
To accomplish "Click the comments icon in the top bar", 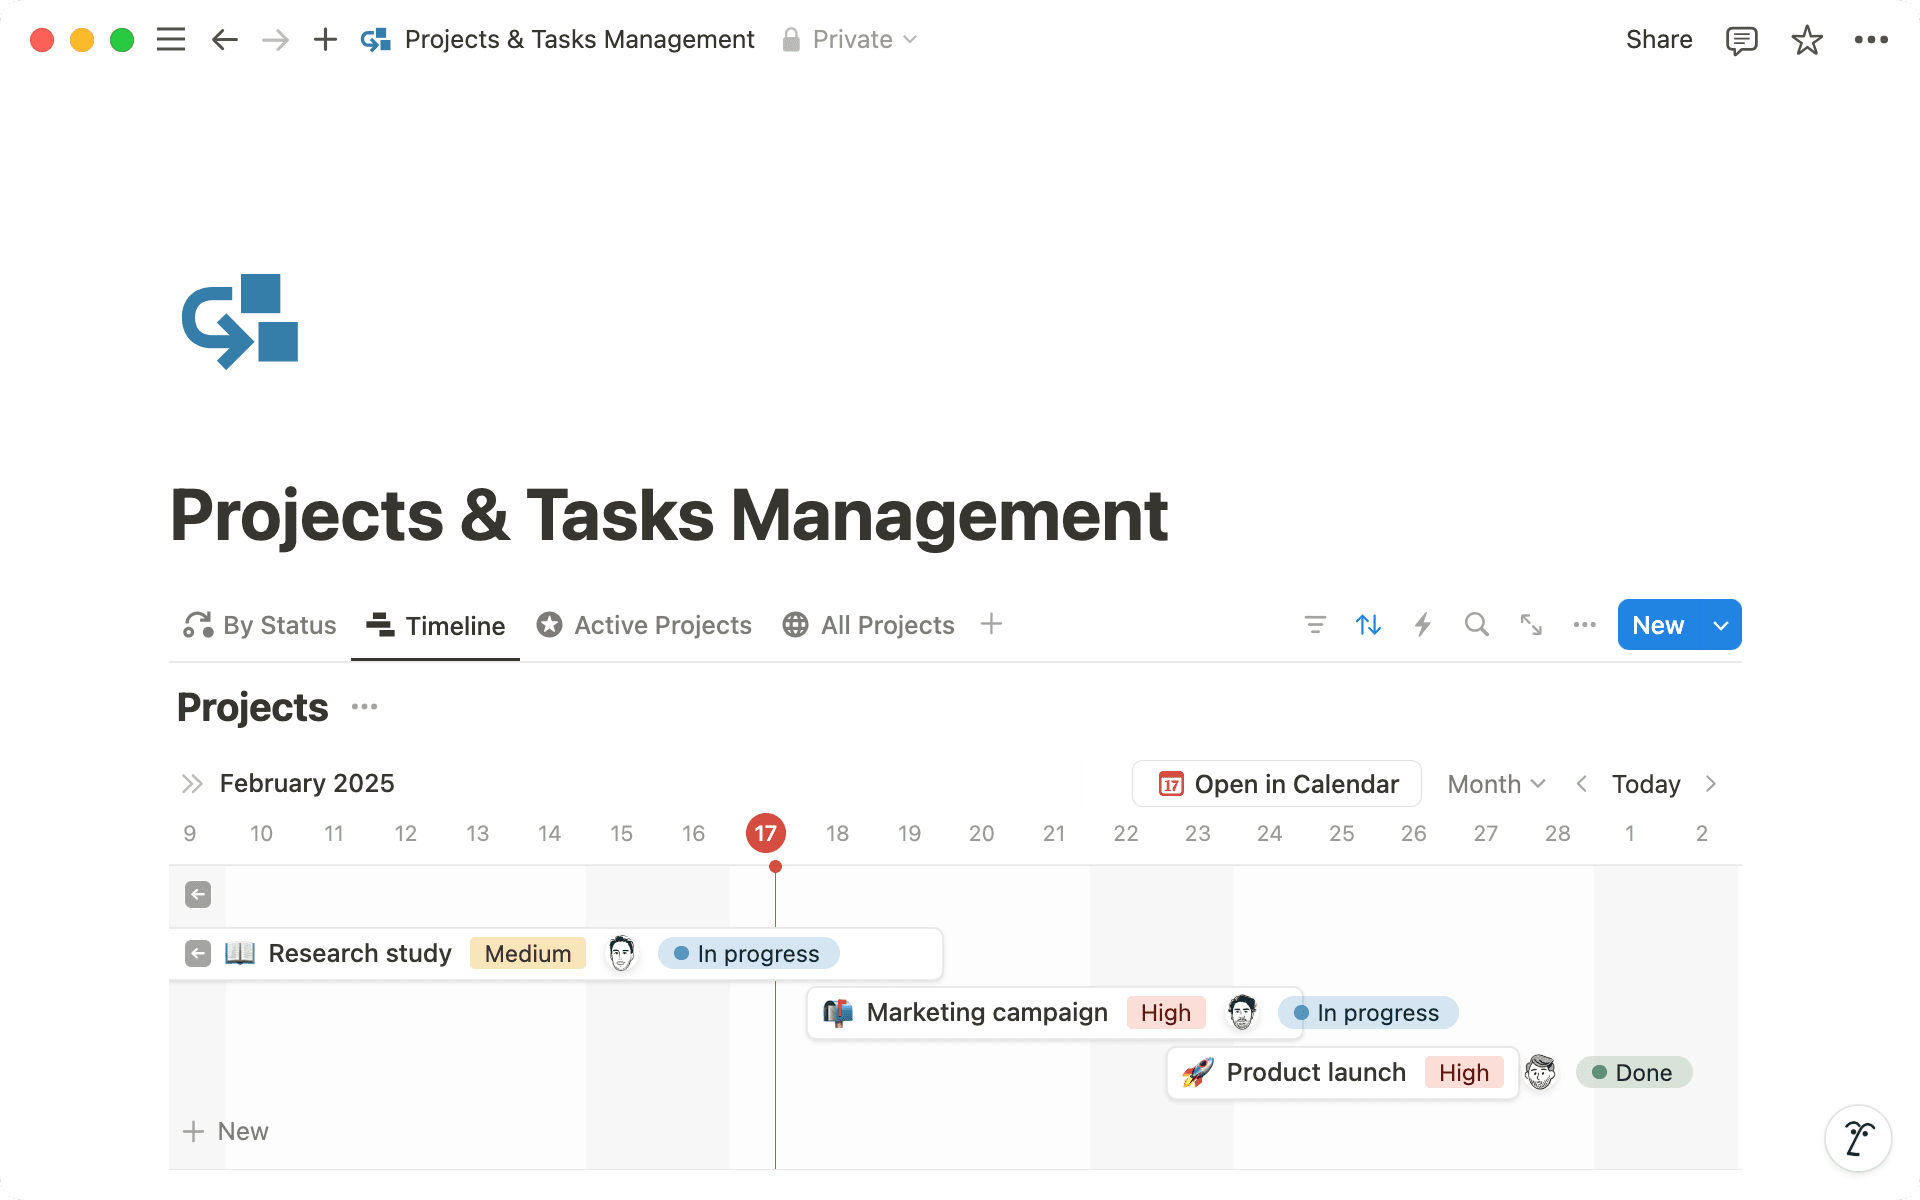I will click(1741, 39).
